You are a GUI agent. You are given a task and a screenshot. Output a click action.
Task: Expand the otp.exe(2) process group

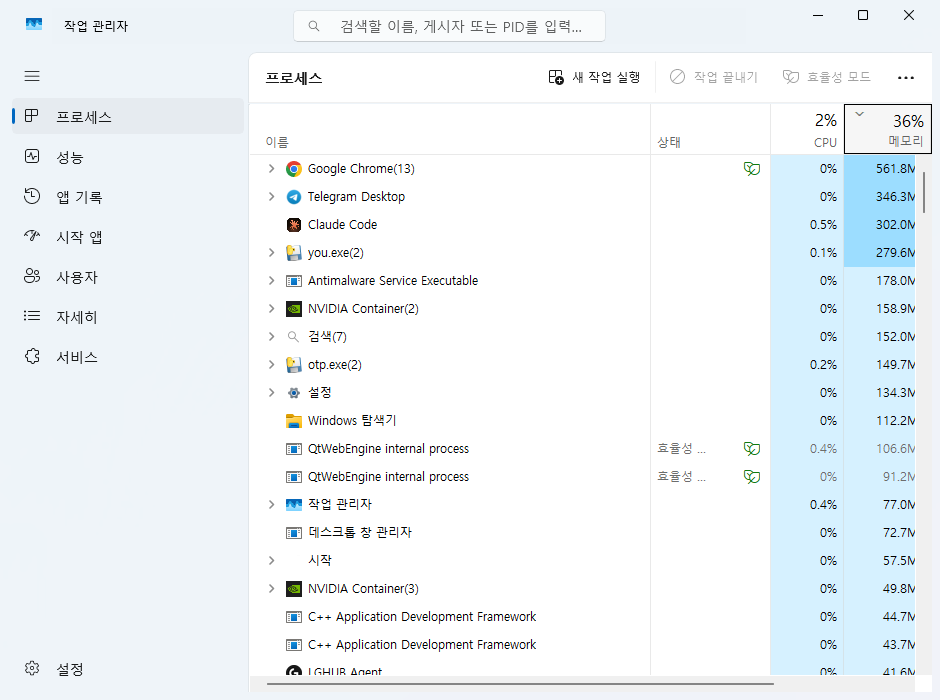pos(272,364)
